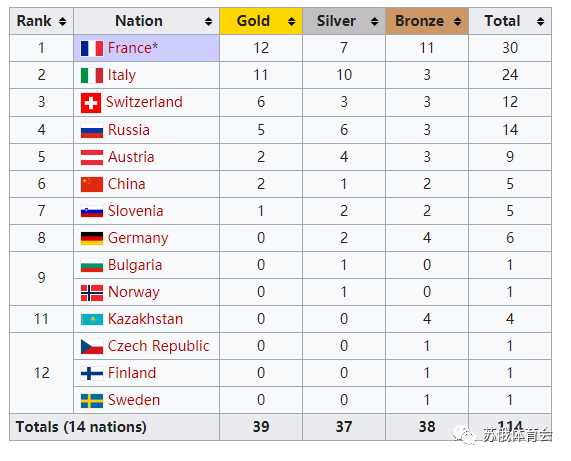Screen dimensions: 571x461
Task: Open the Bulgaria nation link
Action: pos(135,265)
